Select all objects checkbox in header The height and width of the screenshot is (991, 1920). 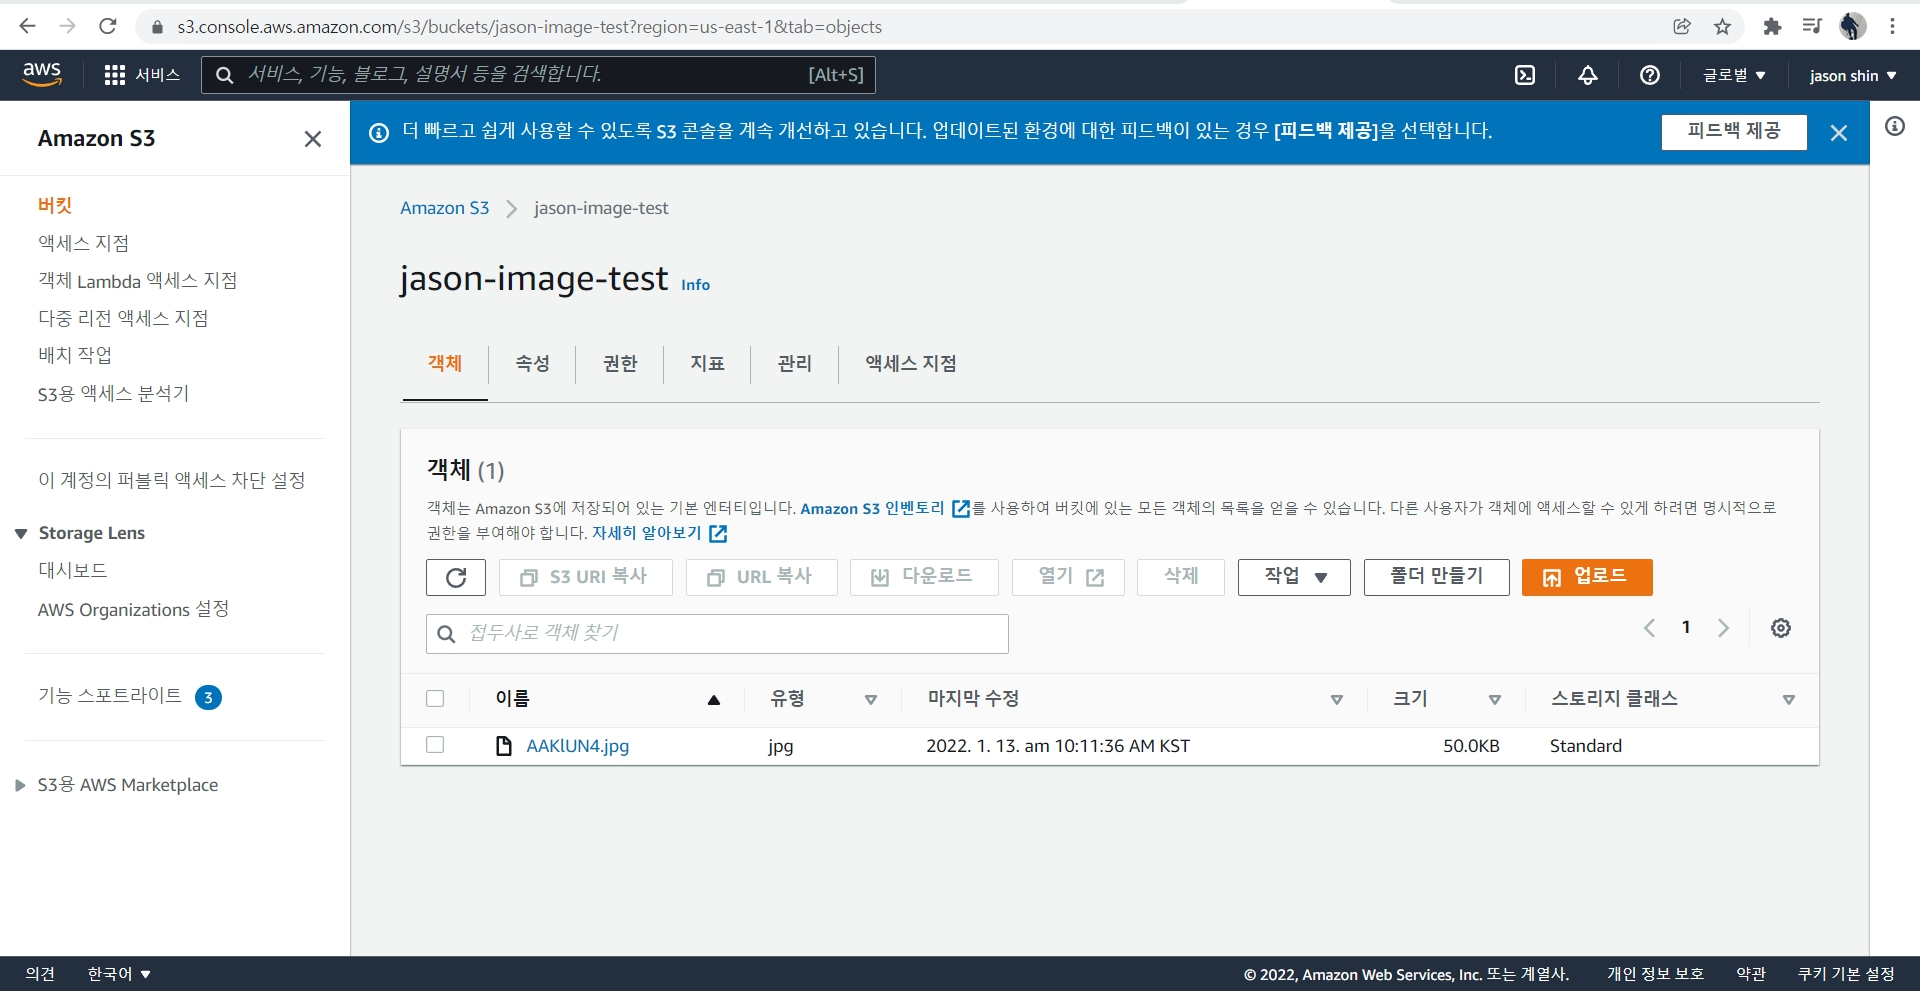coord(435,699)
